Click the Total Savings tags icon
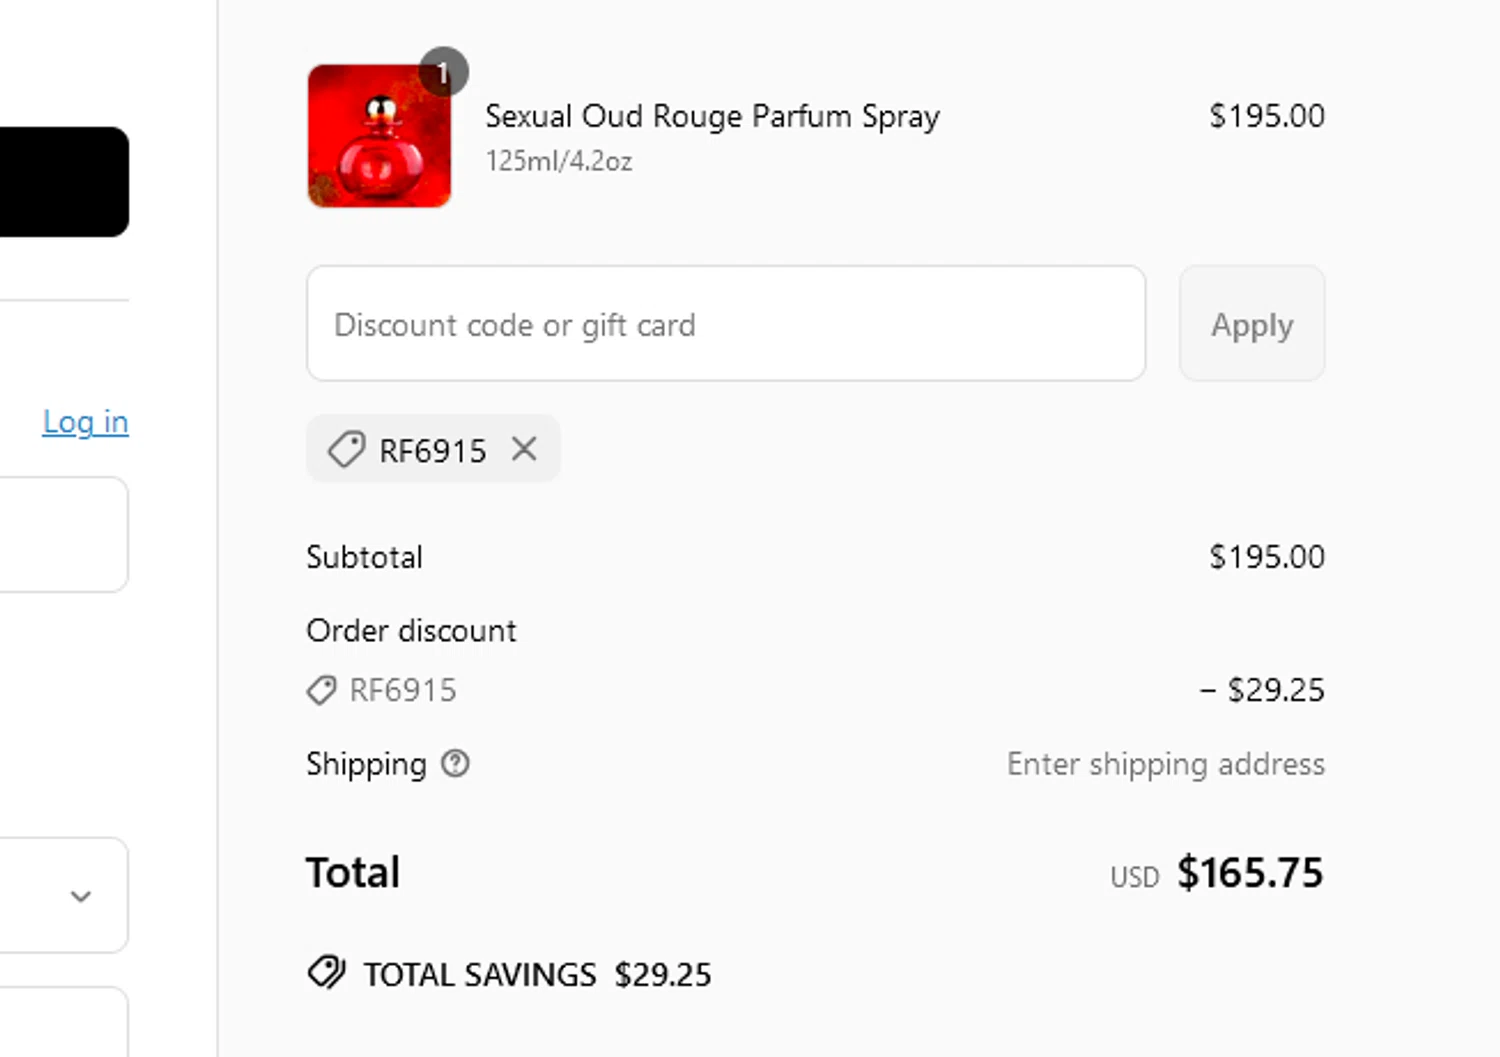This screenshot has height=1057, width=1500. click(326, 973)
